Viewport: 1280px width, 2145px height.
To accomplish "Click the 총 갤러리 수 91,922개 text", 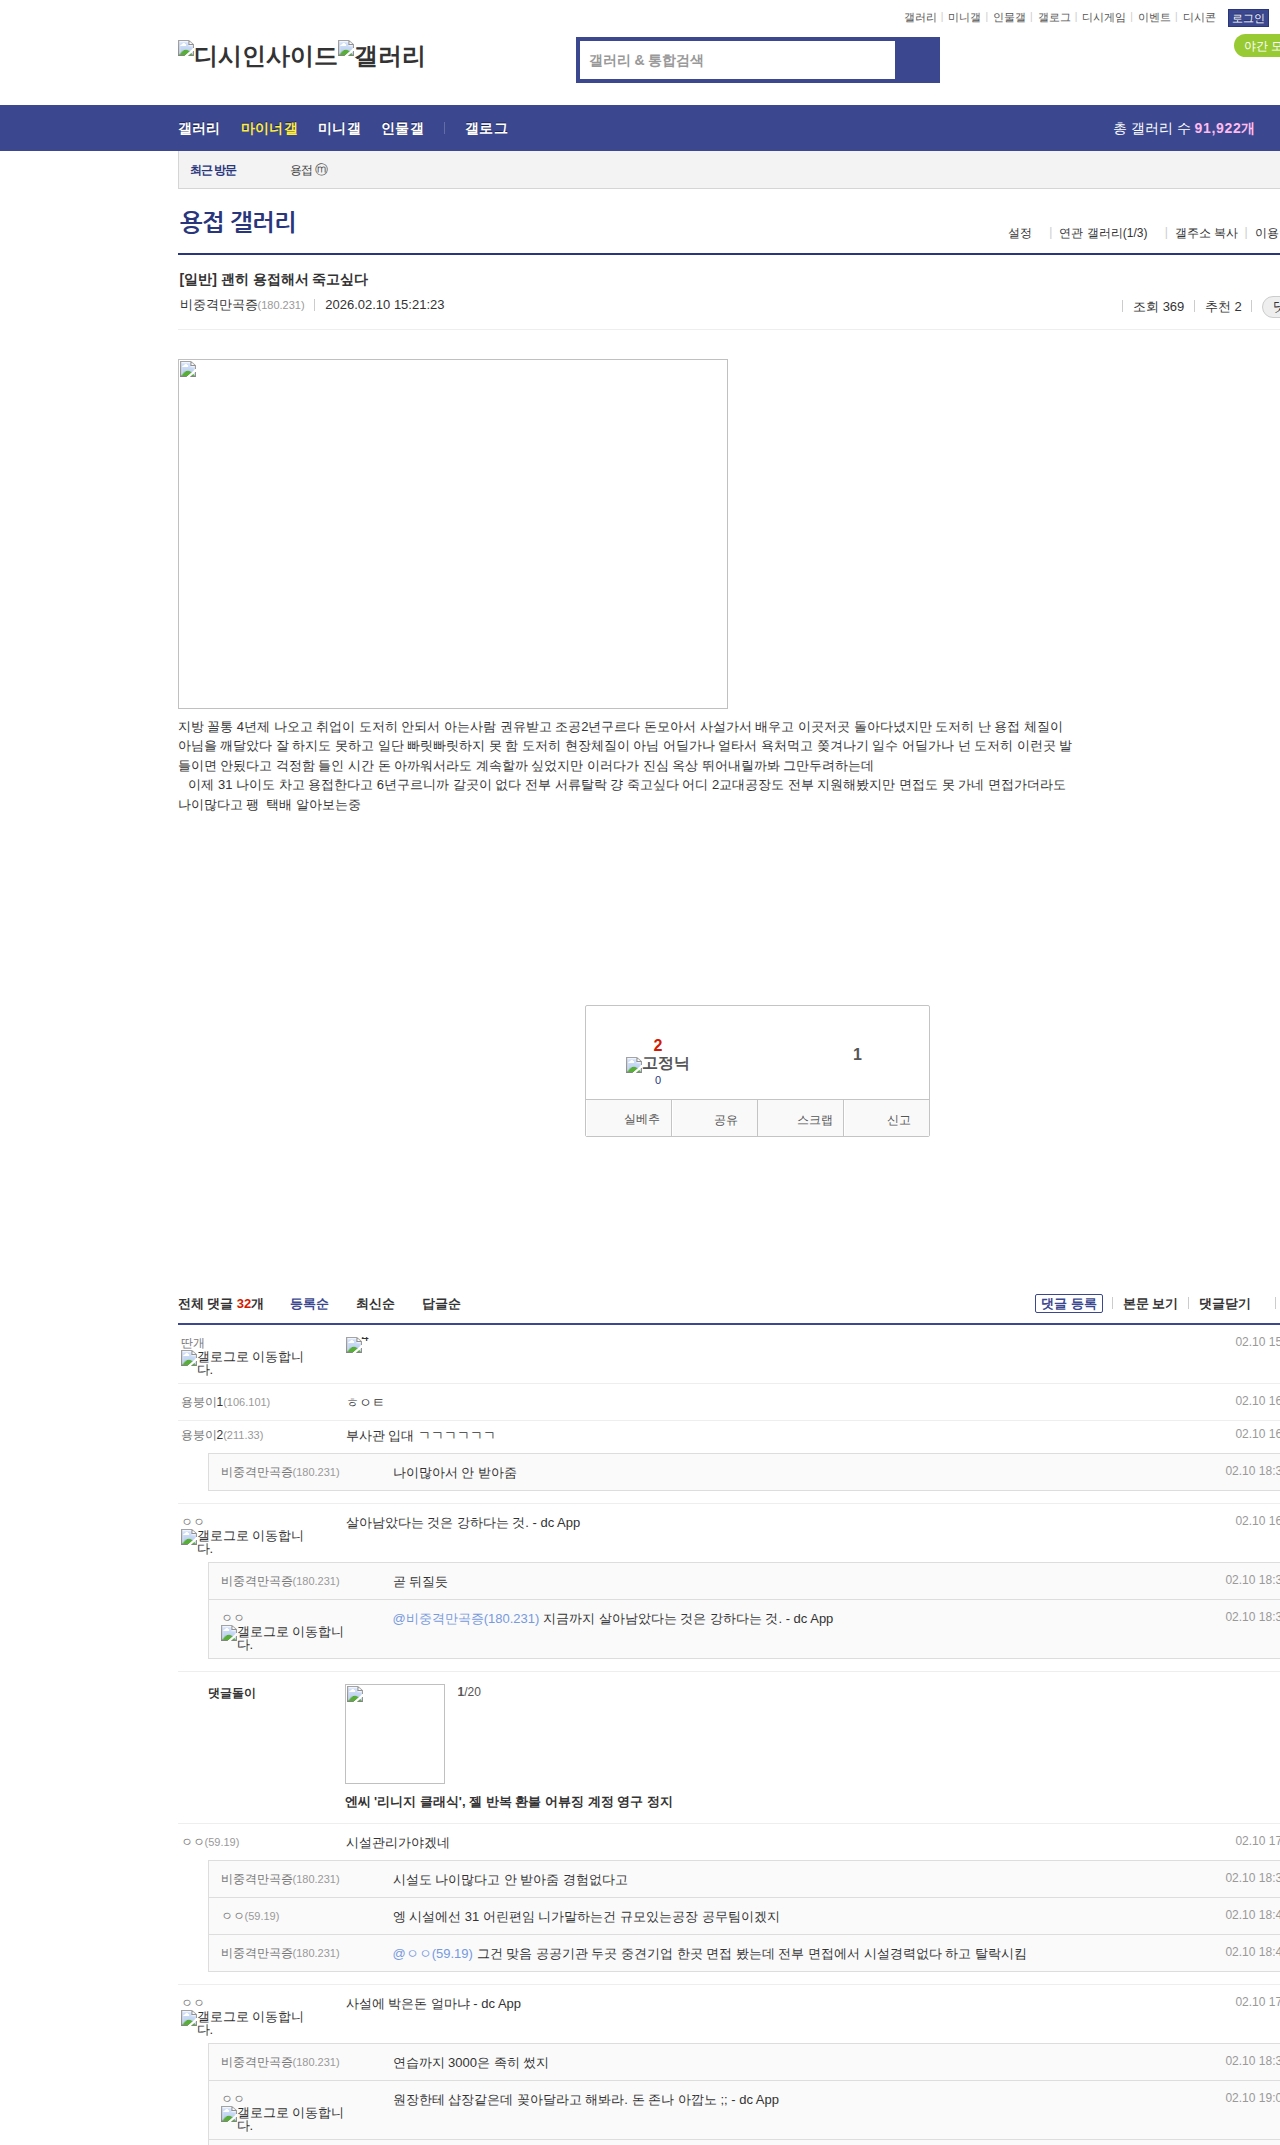I will pyautogui.click(x=1184, y=128).
